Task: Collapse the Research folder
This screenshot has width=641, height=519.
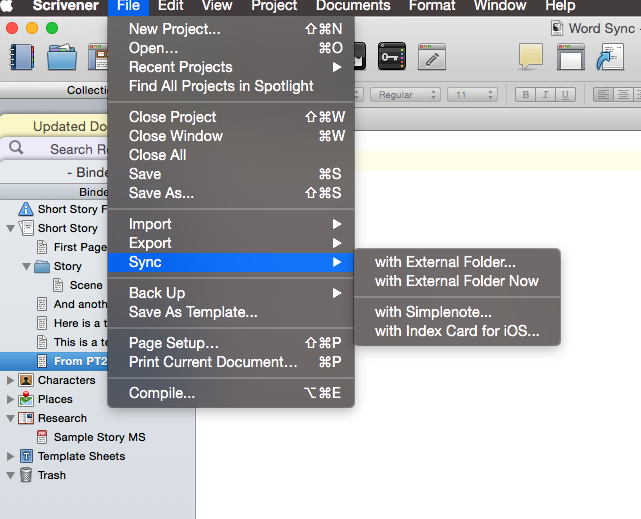Action: 11,418
